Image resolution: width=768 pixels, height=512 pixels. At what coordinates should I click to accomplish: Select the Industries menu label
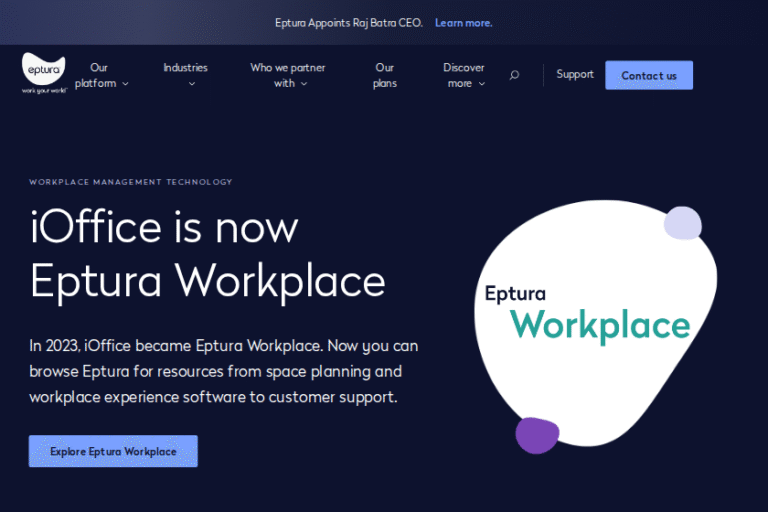185,68
